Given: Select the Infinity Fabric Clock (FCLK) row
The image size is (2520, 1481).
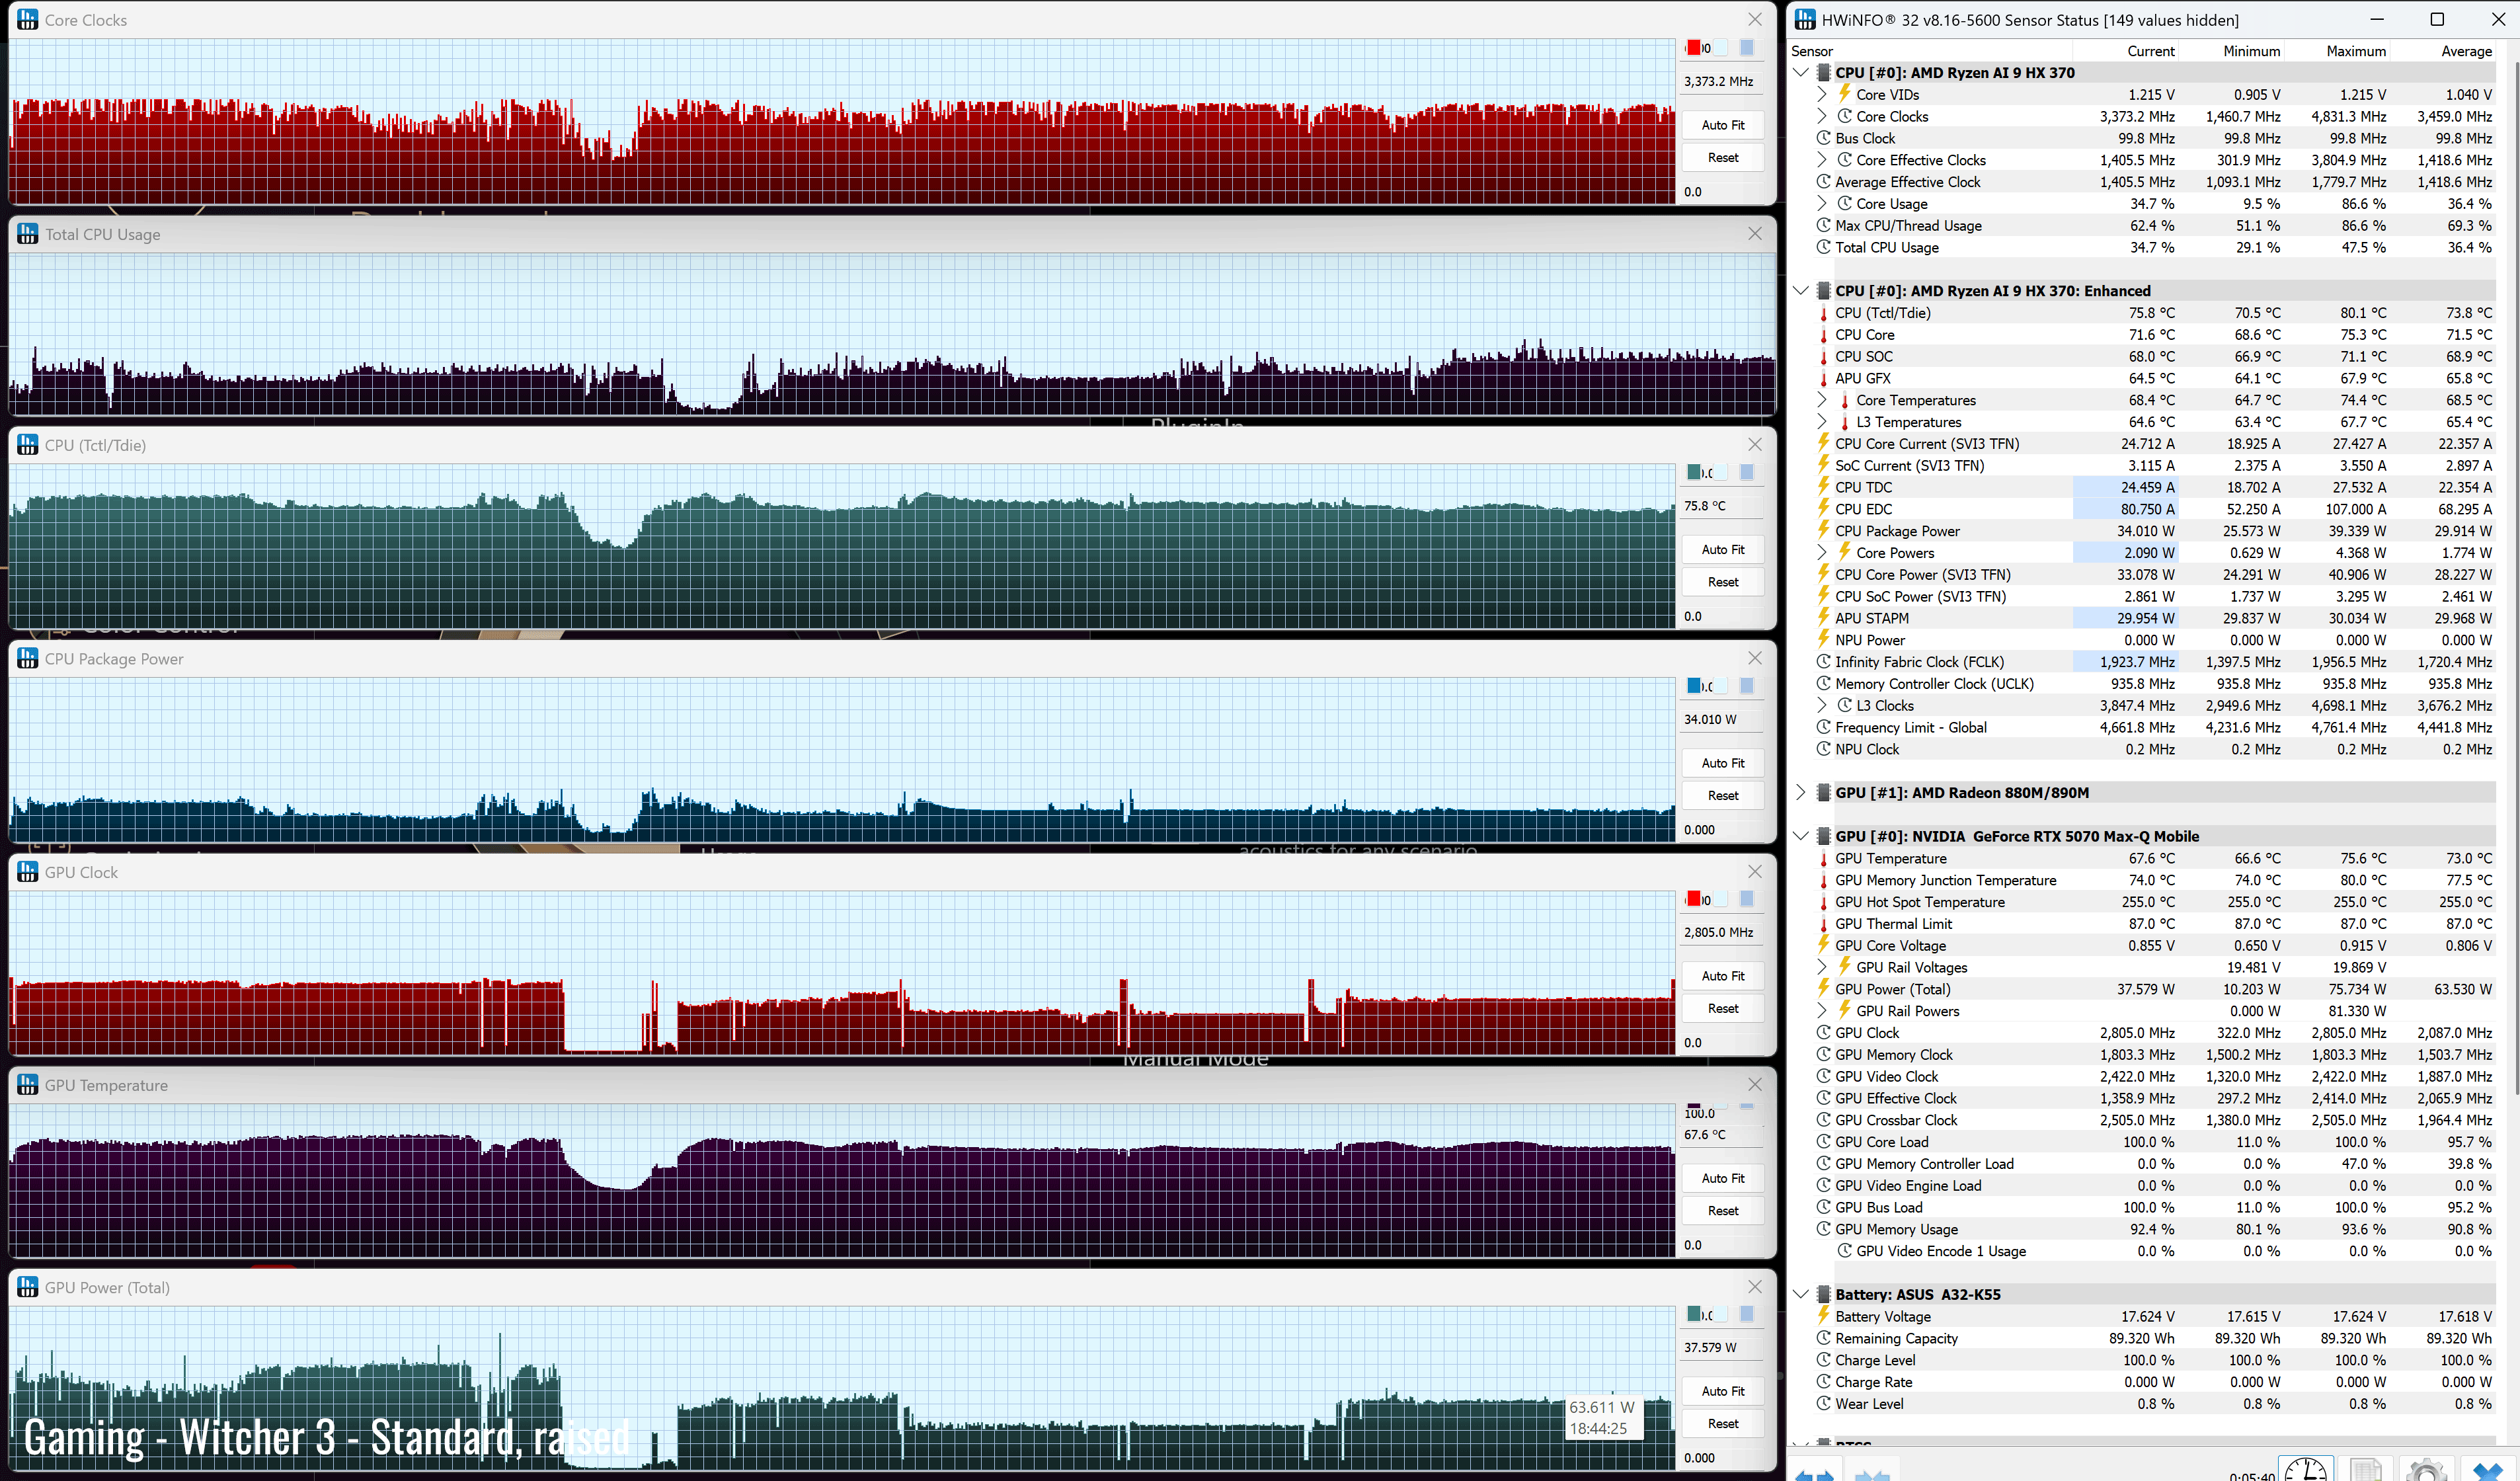Looking at the screenshot, I should (x=2154, y=662).
